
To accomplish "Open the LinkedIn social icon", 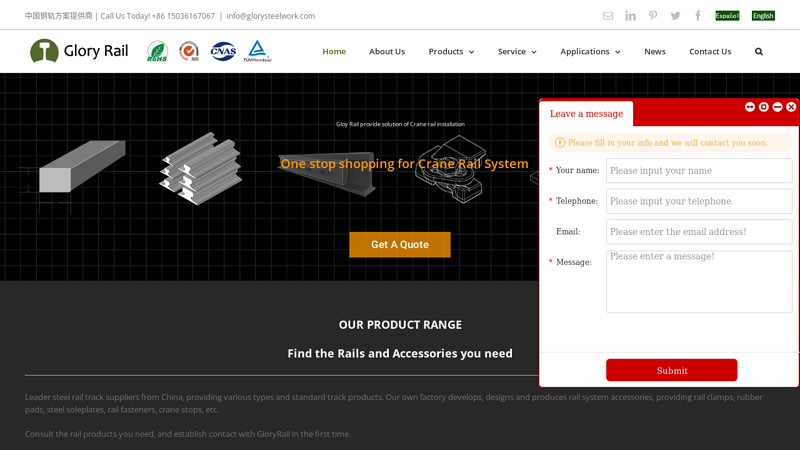I will point(631,16).
